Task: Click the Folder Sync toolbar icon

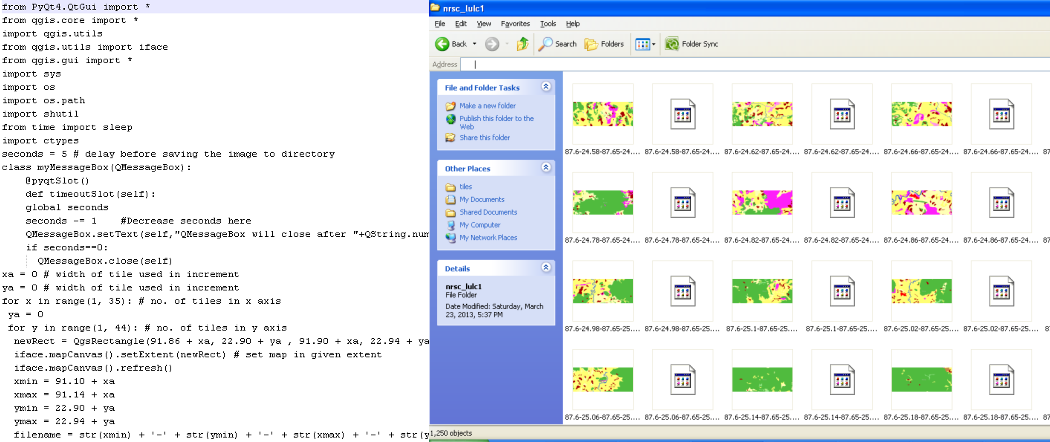Action: coord(690,44)
